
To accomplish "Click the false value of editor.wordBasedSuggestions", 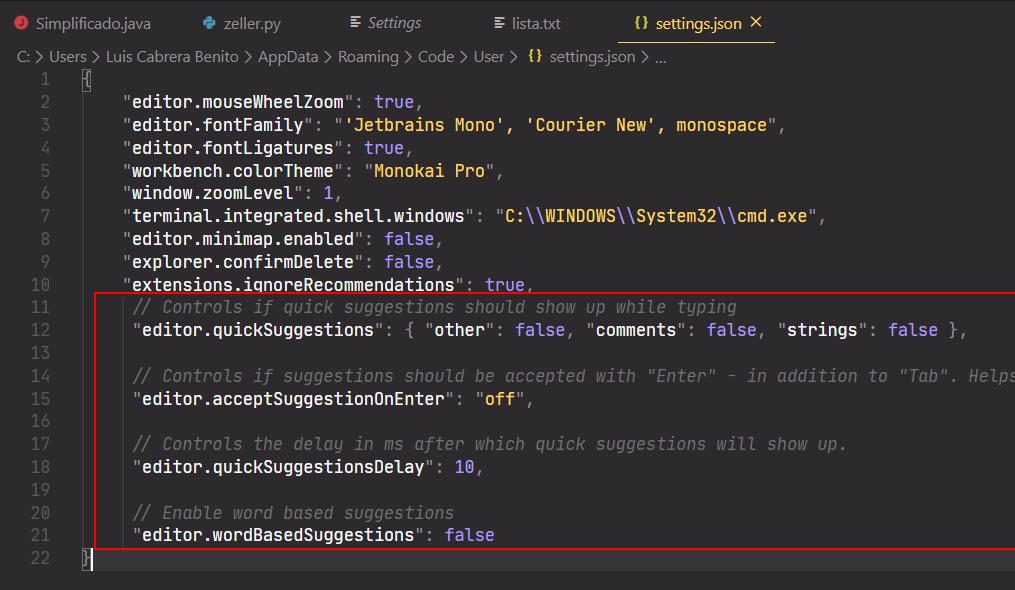I will (469, 535).
